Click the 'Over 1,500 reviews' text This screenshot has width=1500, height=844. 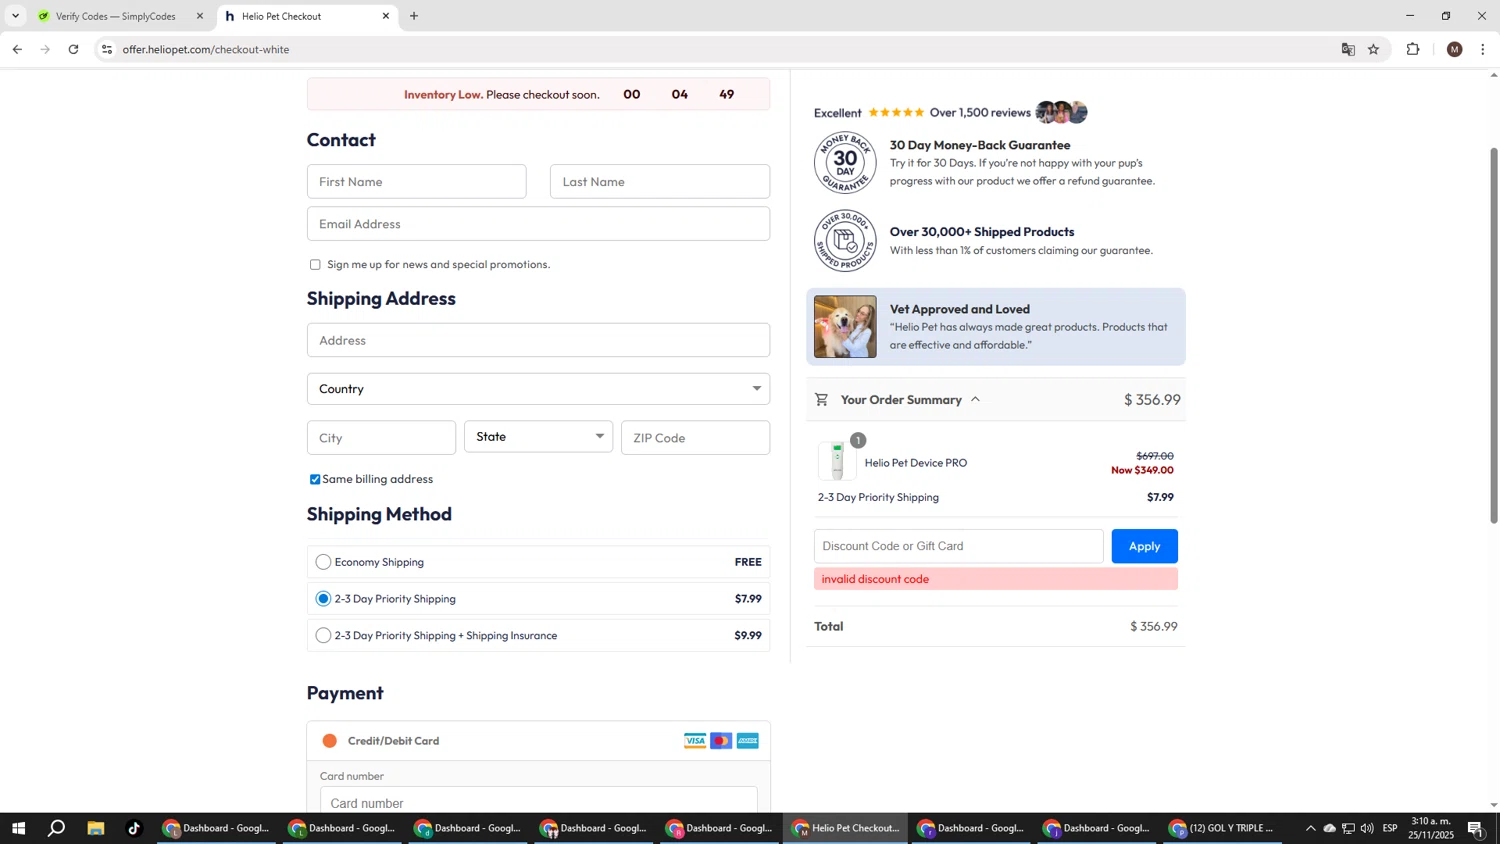pos(980,113)
